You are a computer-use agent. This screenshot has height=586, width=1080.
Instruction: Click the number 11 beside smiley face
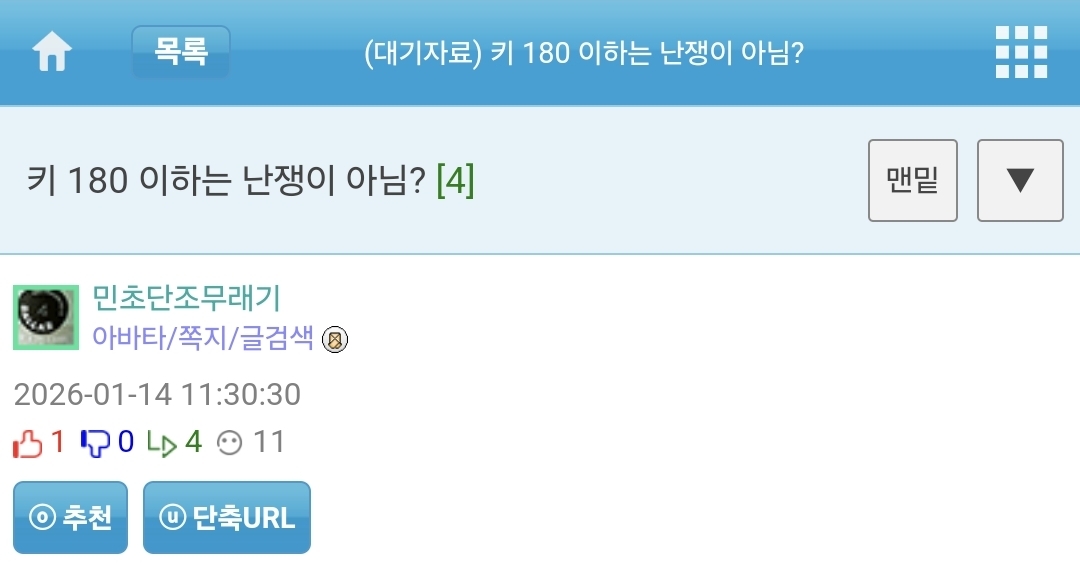tap(269, 442)
